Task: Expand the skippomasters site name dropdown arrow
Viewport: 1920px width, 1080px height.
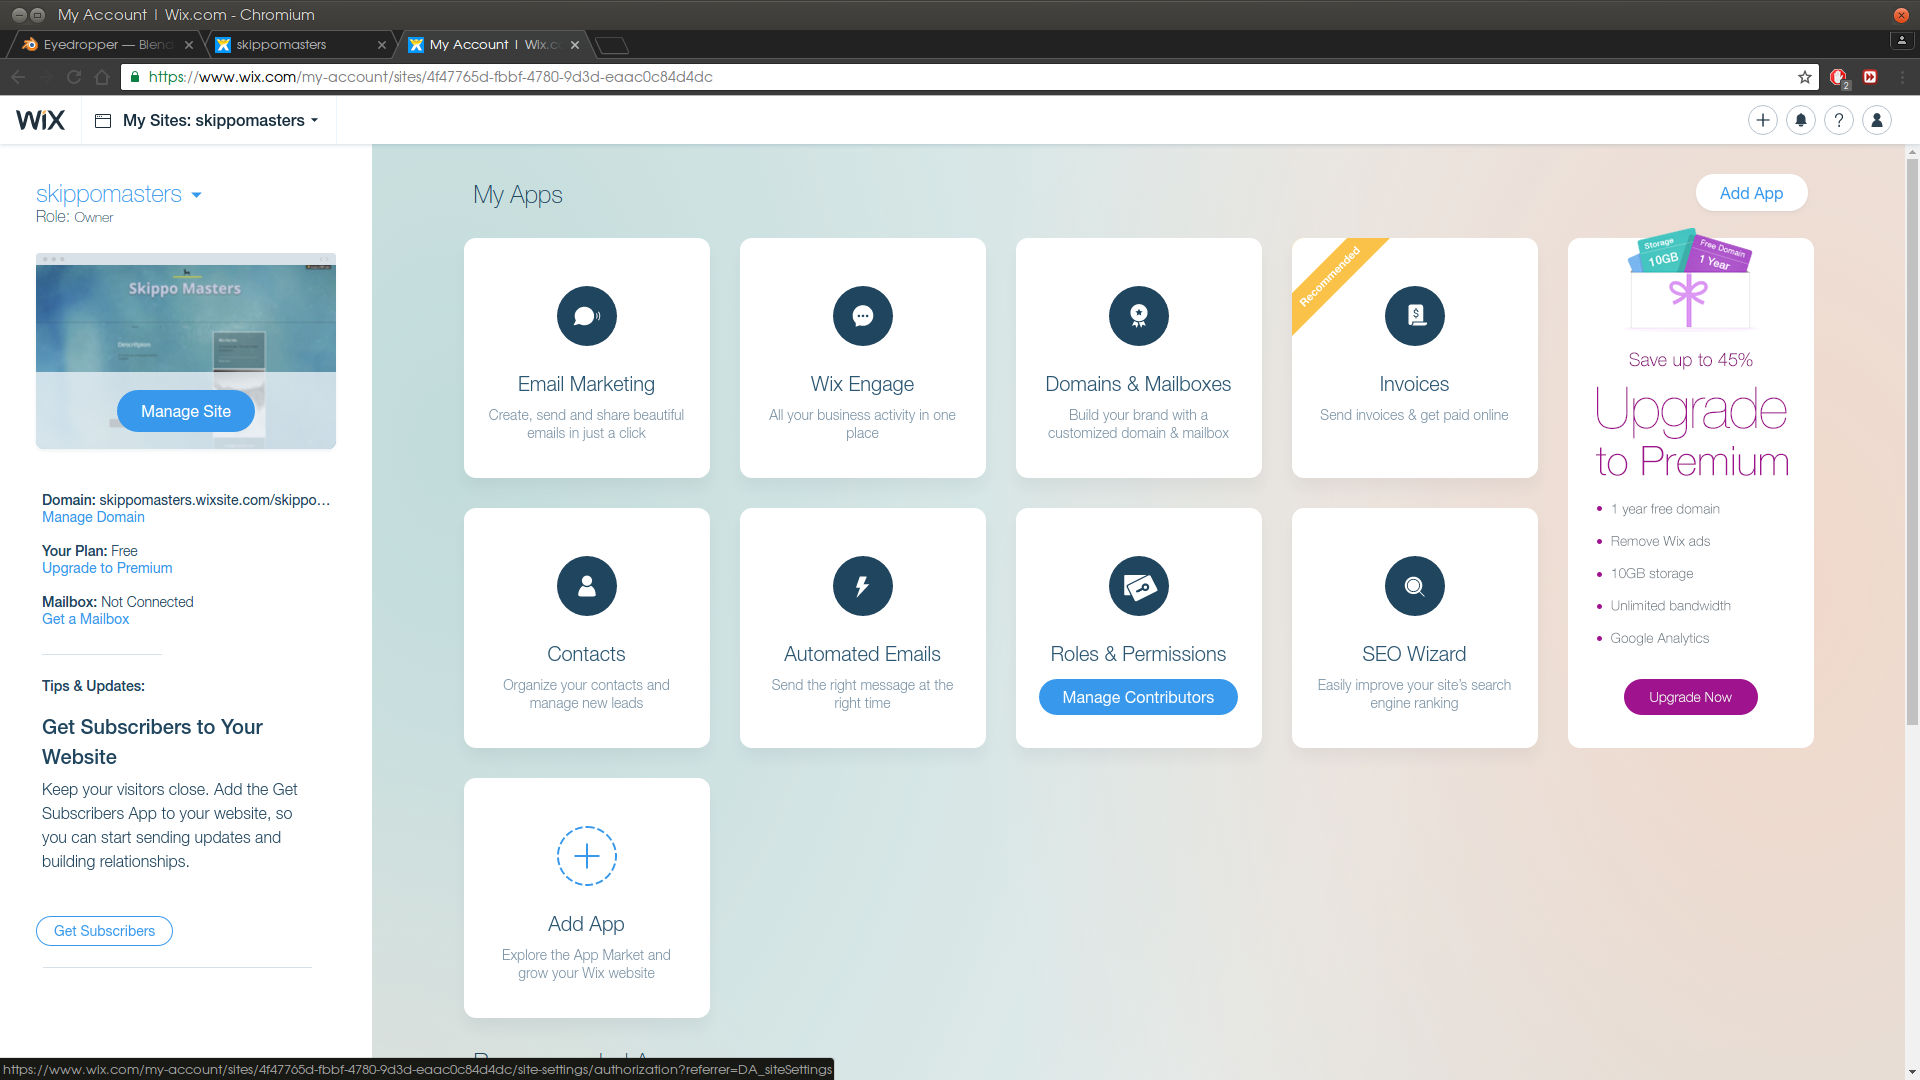Action: point(196,195)
